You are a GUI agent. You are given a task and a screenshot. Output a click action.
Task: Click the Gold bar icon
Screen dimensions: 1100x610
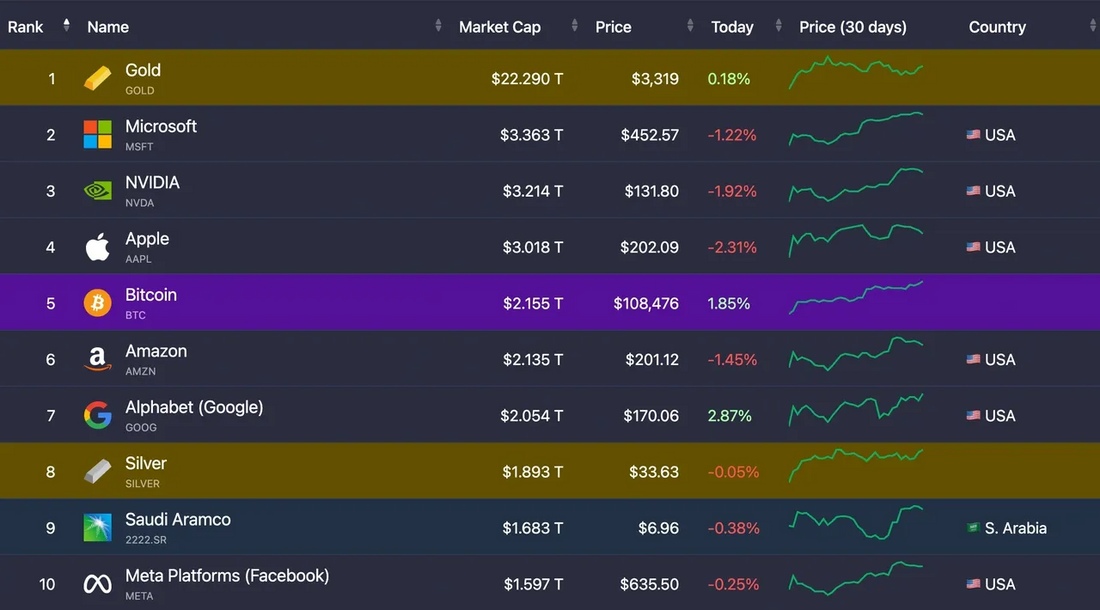pos(98,79)
